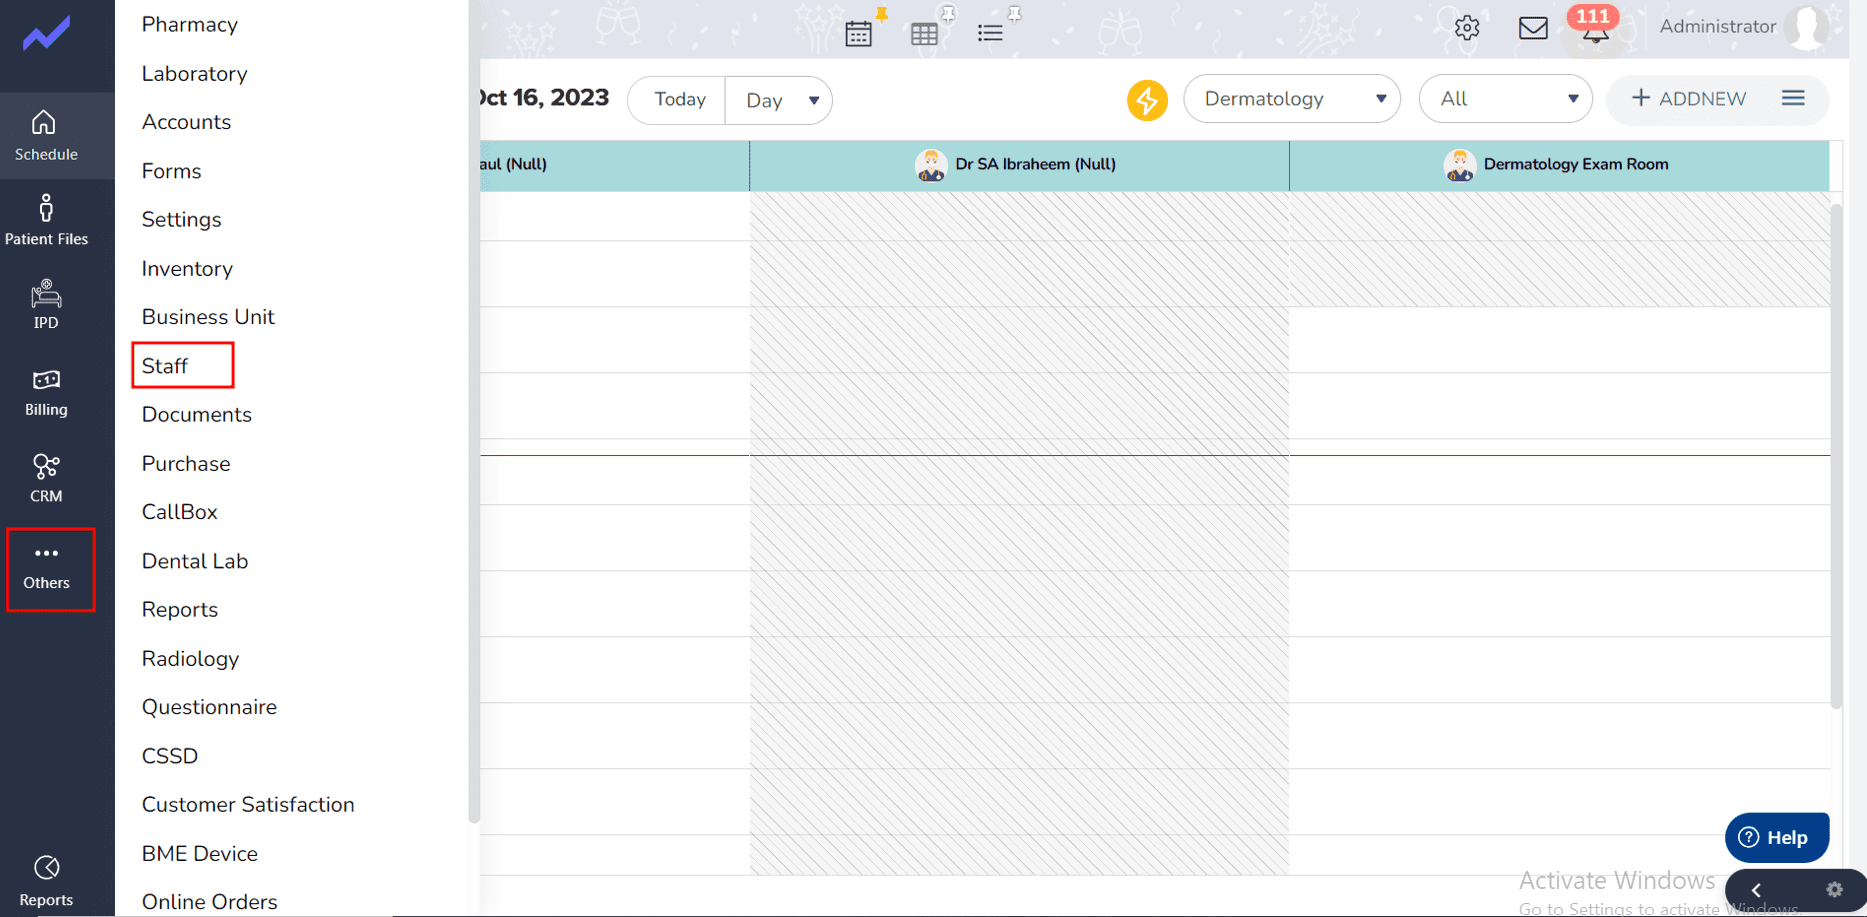1867x917 pixels.
Task: Click the bottom-right gear icon
Action: pos(1834,889)
